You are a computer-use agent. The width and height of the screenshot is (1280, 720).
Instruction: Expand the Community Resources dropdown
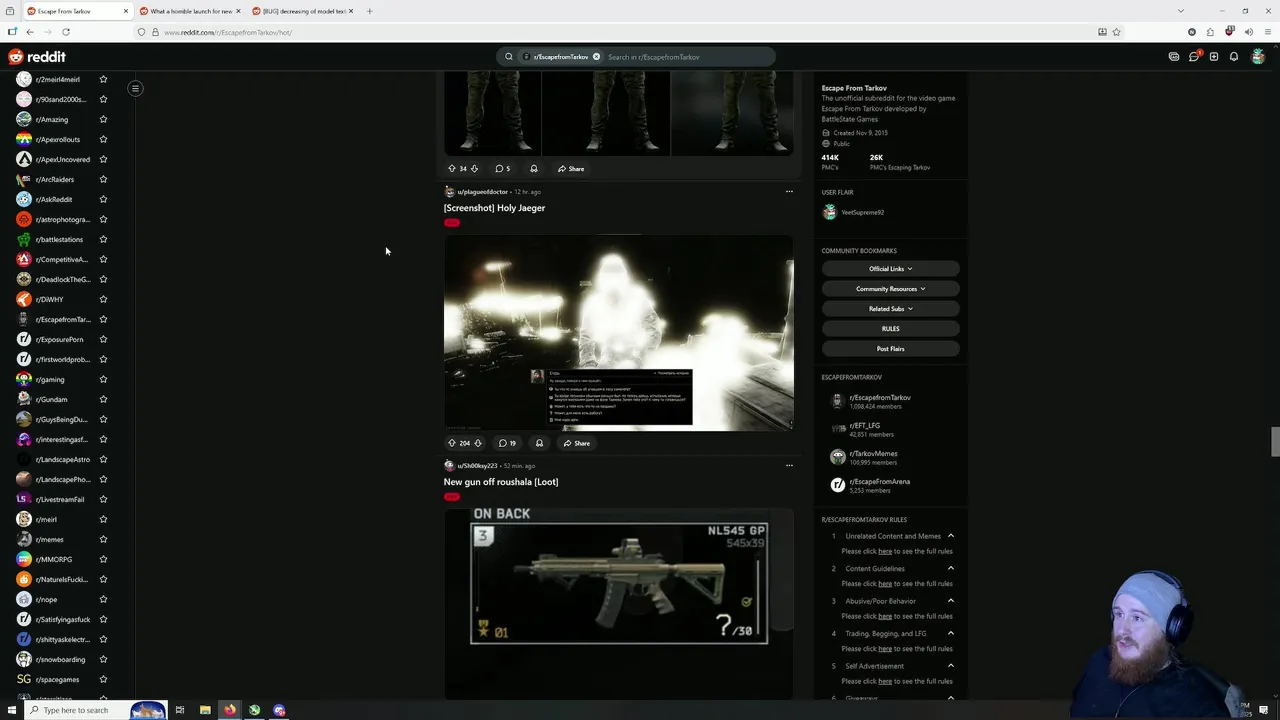click(x=890, y=289)
